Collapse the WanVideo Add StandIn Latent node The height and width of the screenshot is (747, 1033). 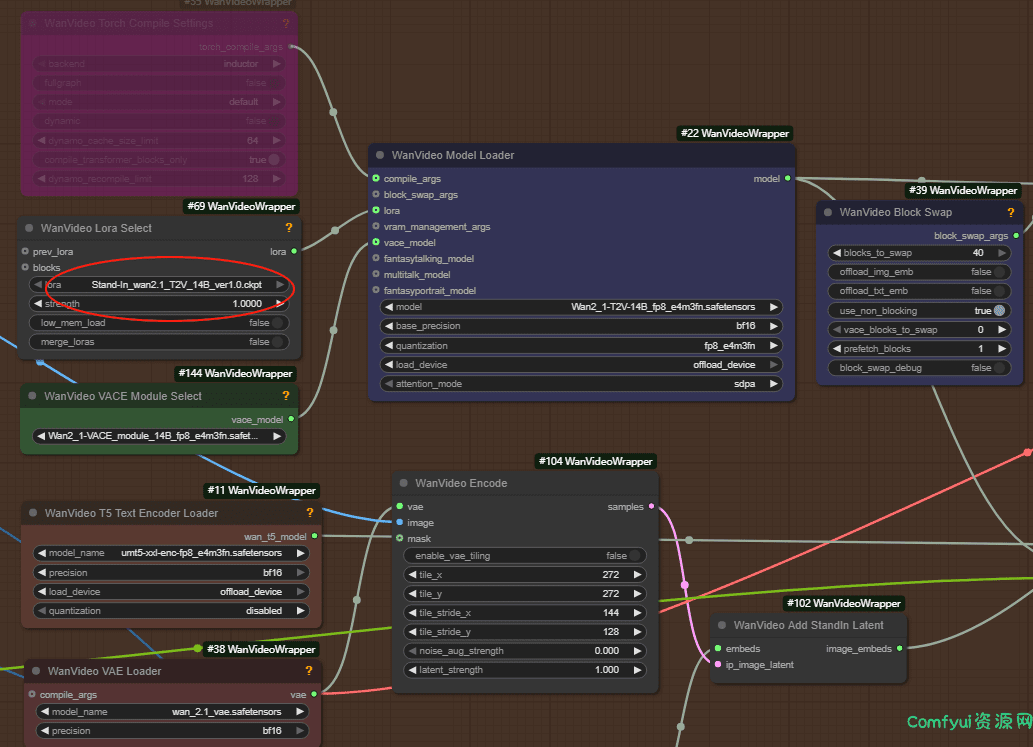[x=722, y=625]
